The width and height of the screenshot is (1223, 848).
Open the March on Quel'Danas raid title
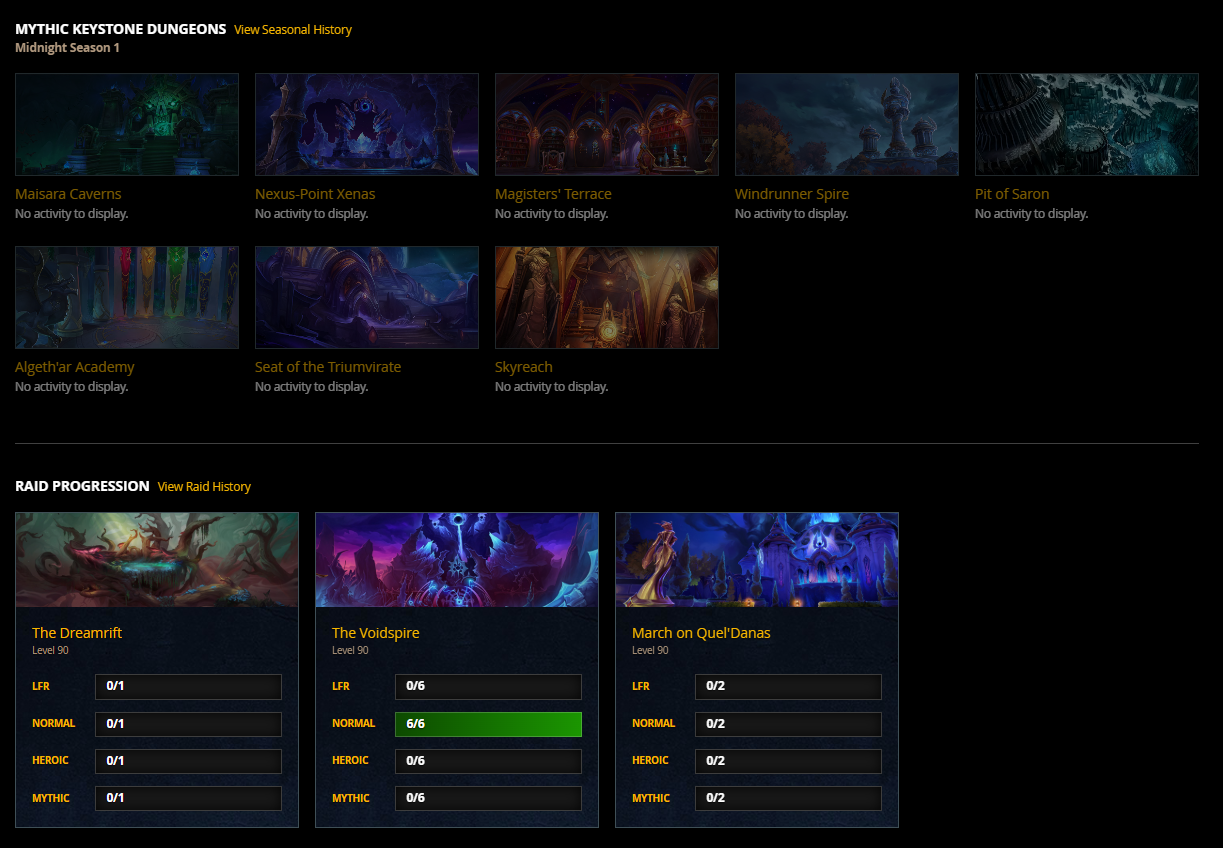pyautogui.click(x=701, y=633)
